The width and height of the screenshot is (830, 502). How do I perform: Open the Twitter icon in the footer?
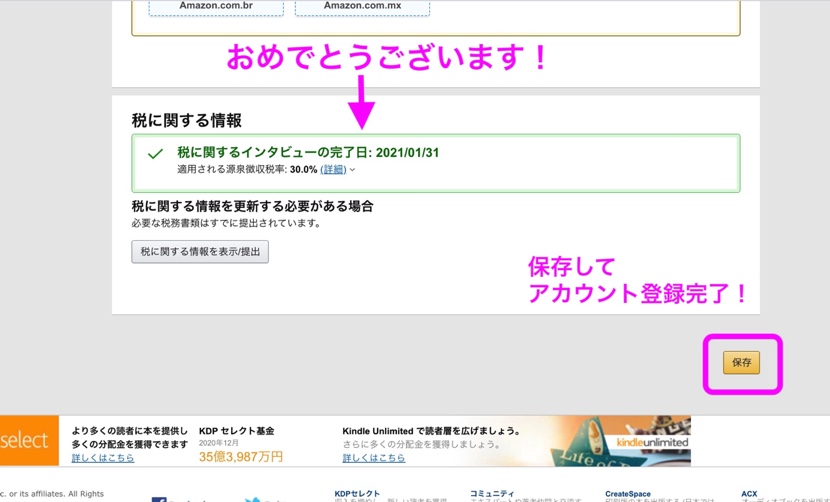click(x=254, y=499)
